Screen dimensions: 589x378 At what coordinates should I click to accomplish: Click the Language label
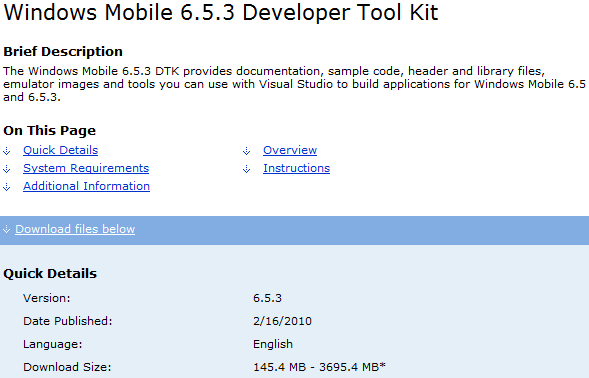coord(53,344)
